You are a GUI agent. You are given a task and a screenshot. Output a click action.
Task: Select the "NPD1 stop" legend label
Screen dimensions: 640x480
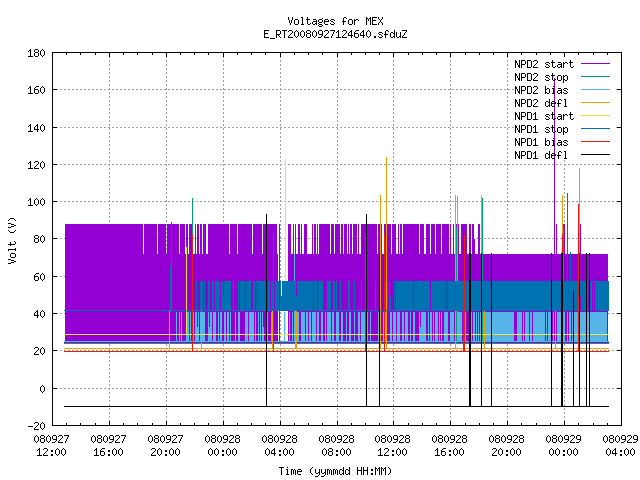541,129
